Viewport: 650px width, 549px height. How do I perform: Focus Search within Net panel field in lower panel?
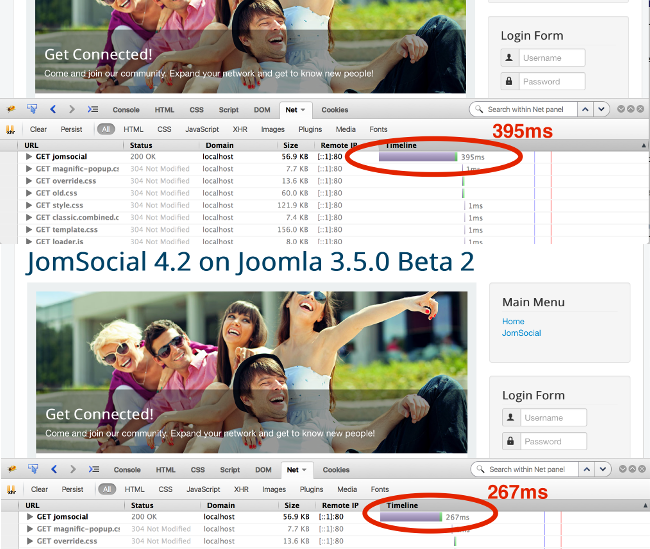(531, 469)
